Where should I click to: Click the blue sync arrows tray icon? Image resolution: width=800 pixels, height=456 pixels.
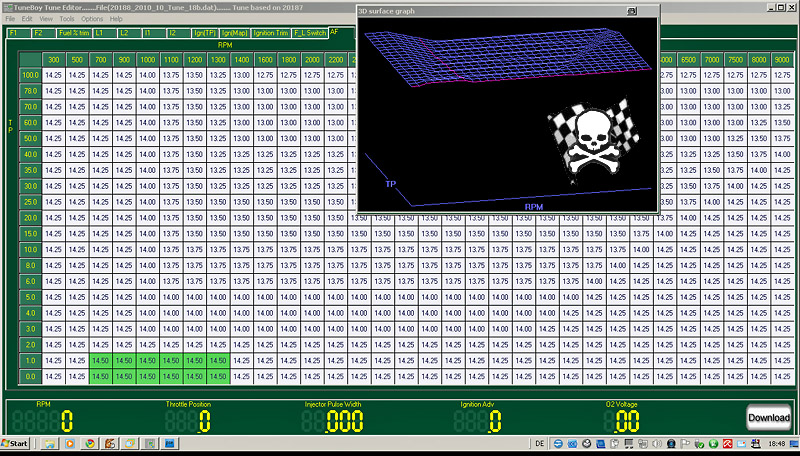click(x=558, y=444)
